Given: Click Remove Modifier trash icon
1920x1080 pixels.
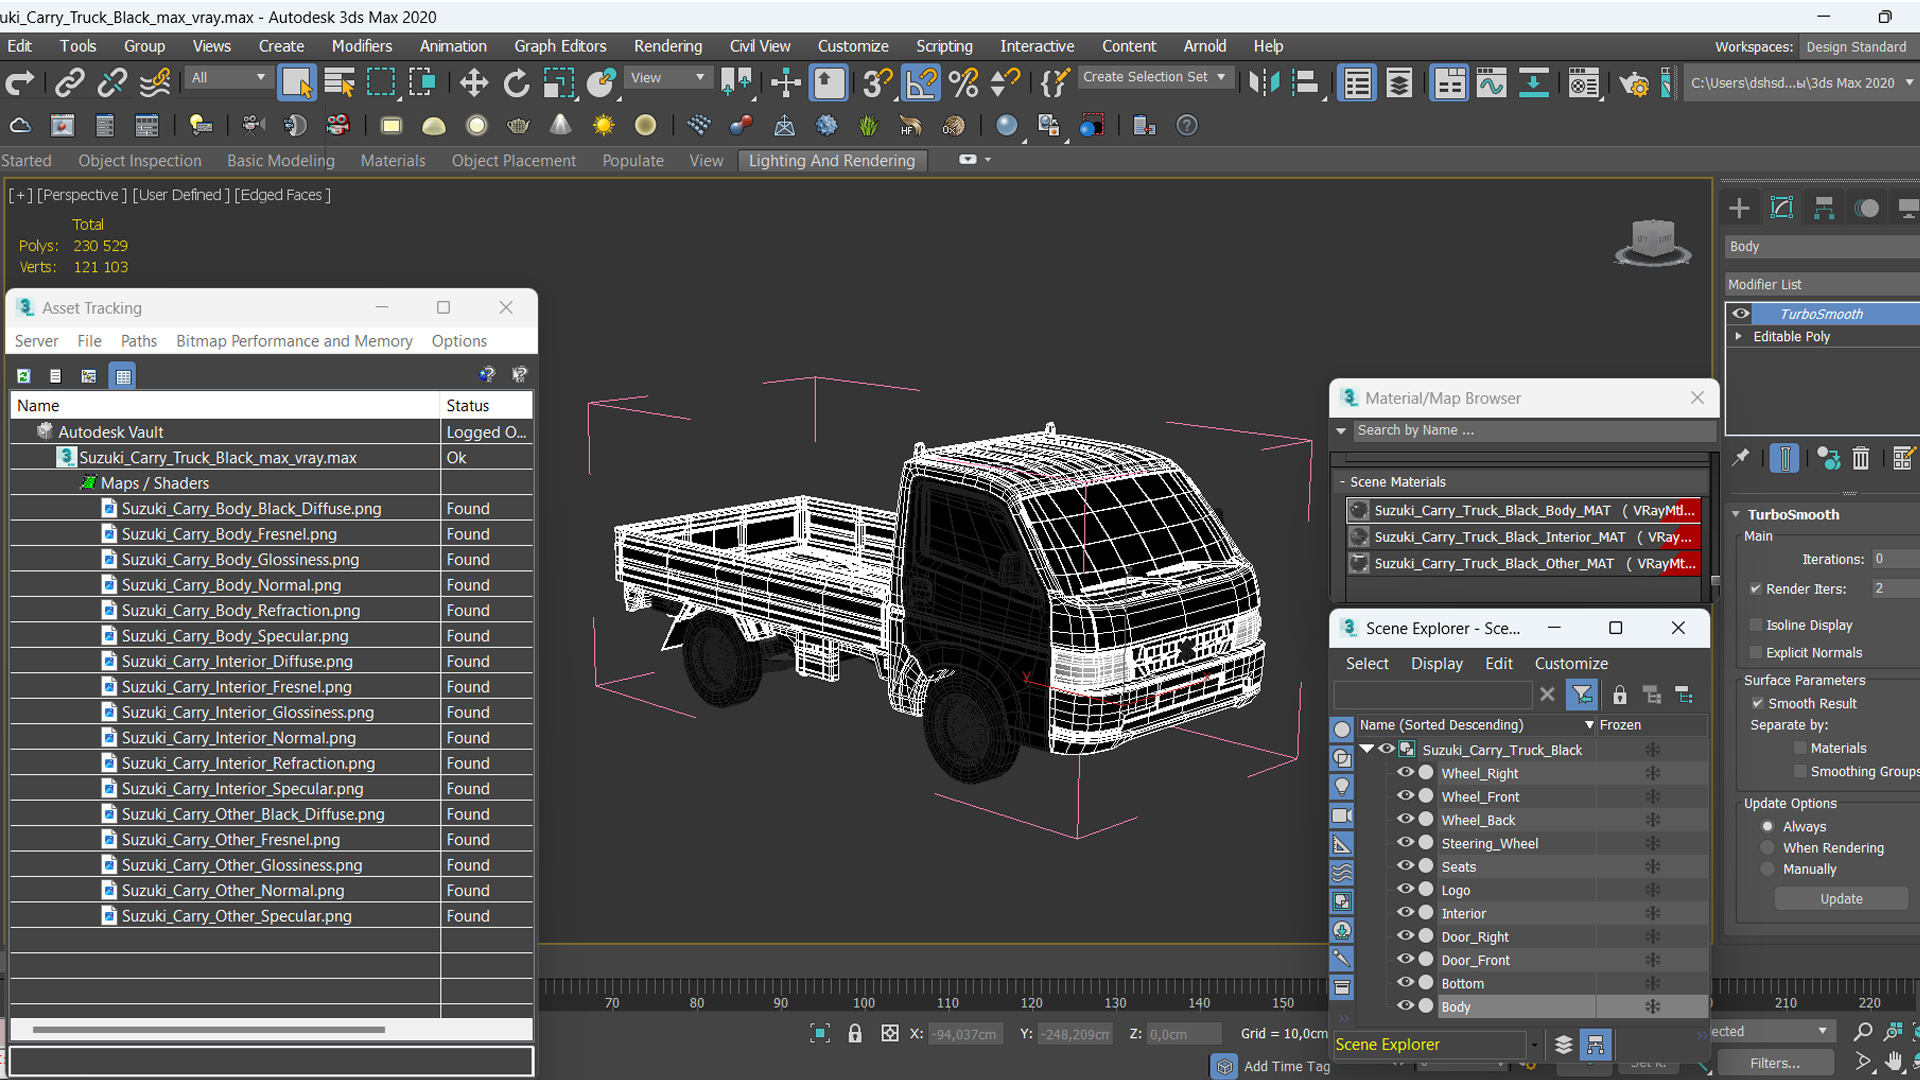Looking at the screenshot, I should point(1860,458).
